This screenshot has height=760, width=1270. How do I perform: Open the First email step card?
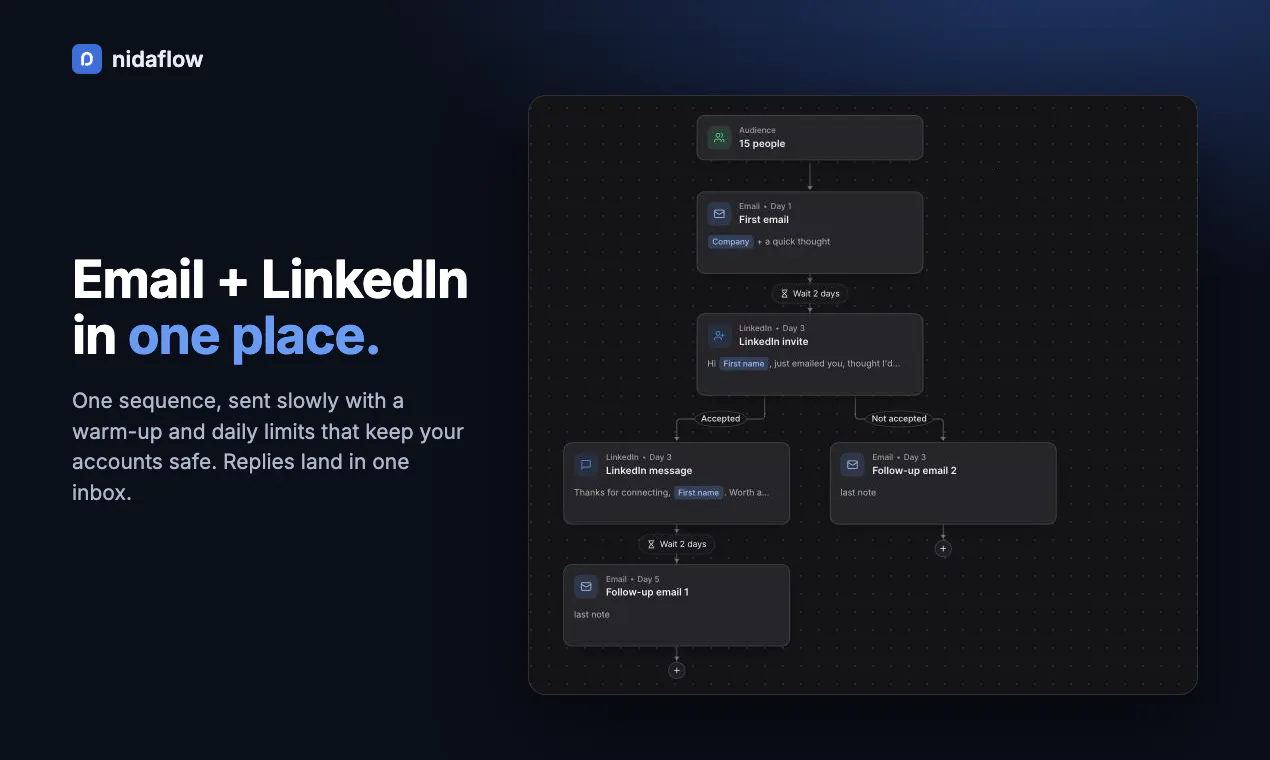coord(810,233)
